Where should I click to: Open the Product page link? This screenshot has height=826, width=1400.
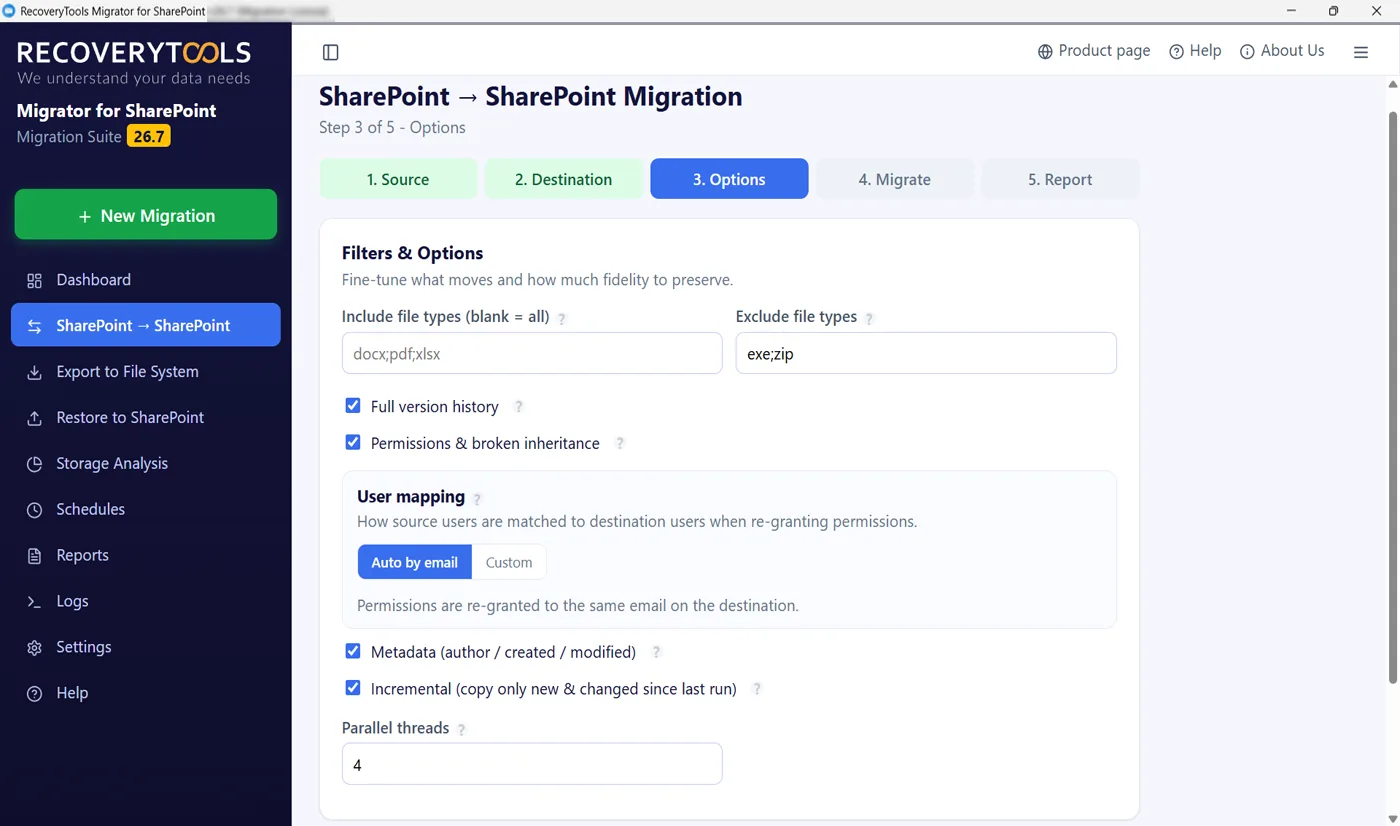tap(1094, 51)
